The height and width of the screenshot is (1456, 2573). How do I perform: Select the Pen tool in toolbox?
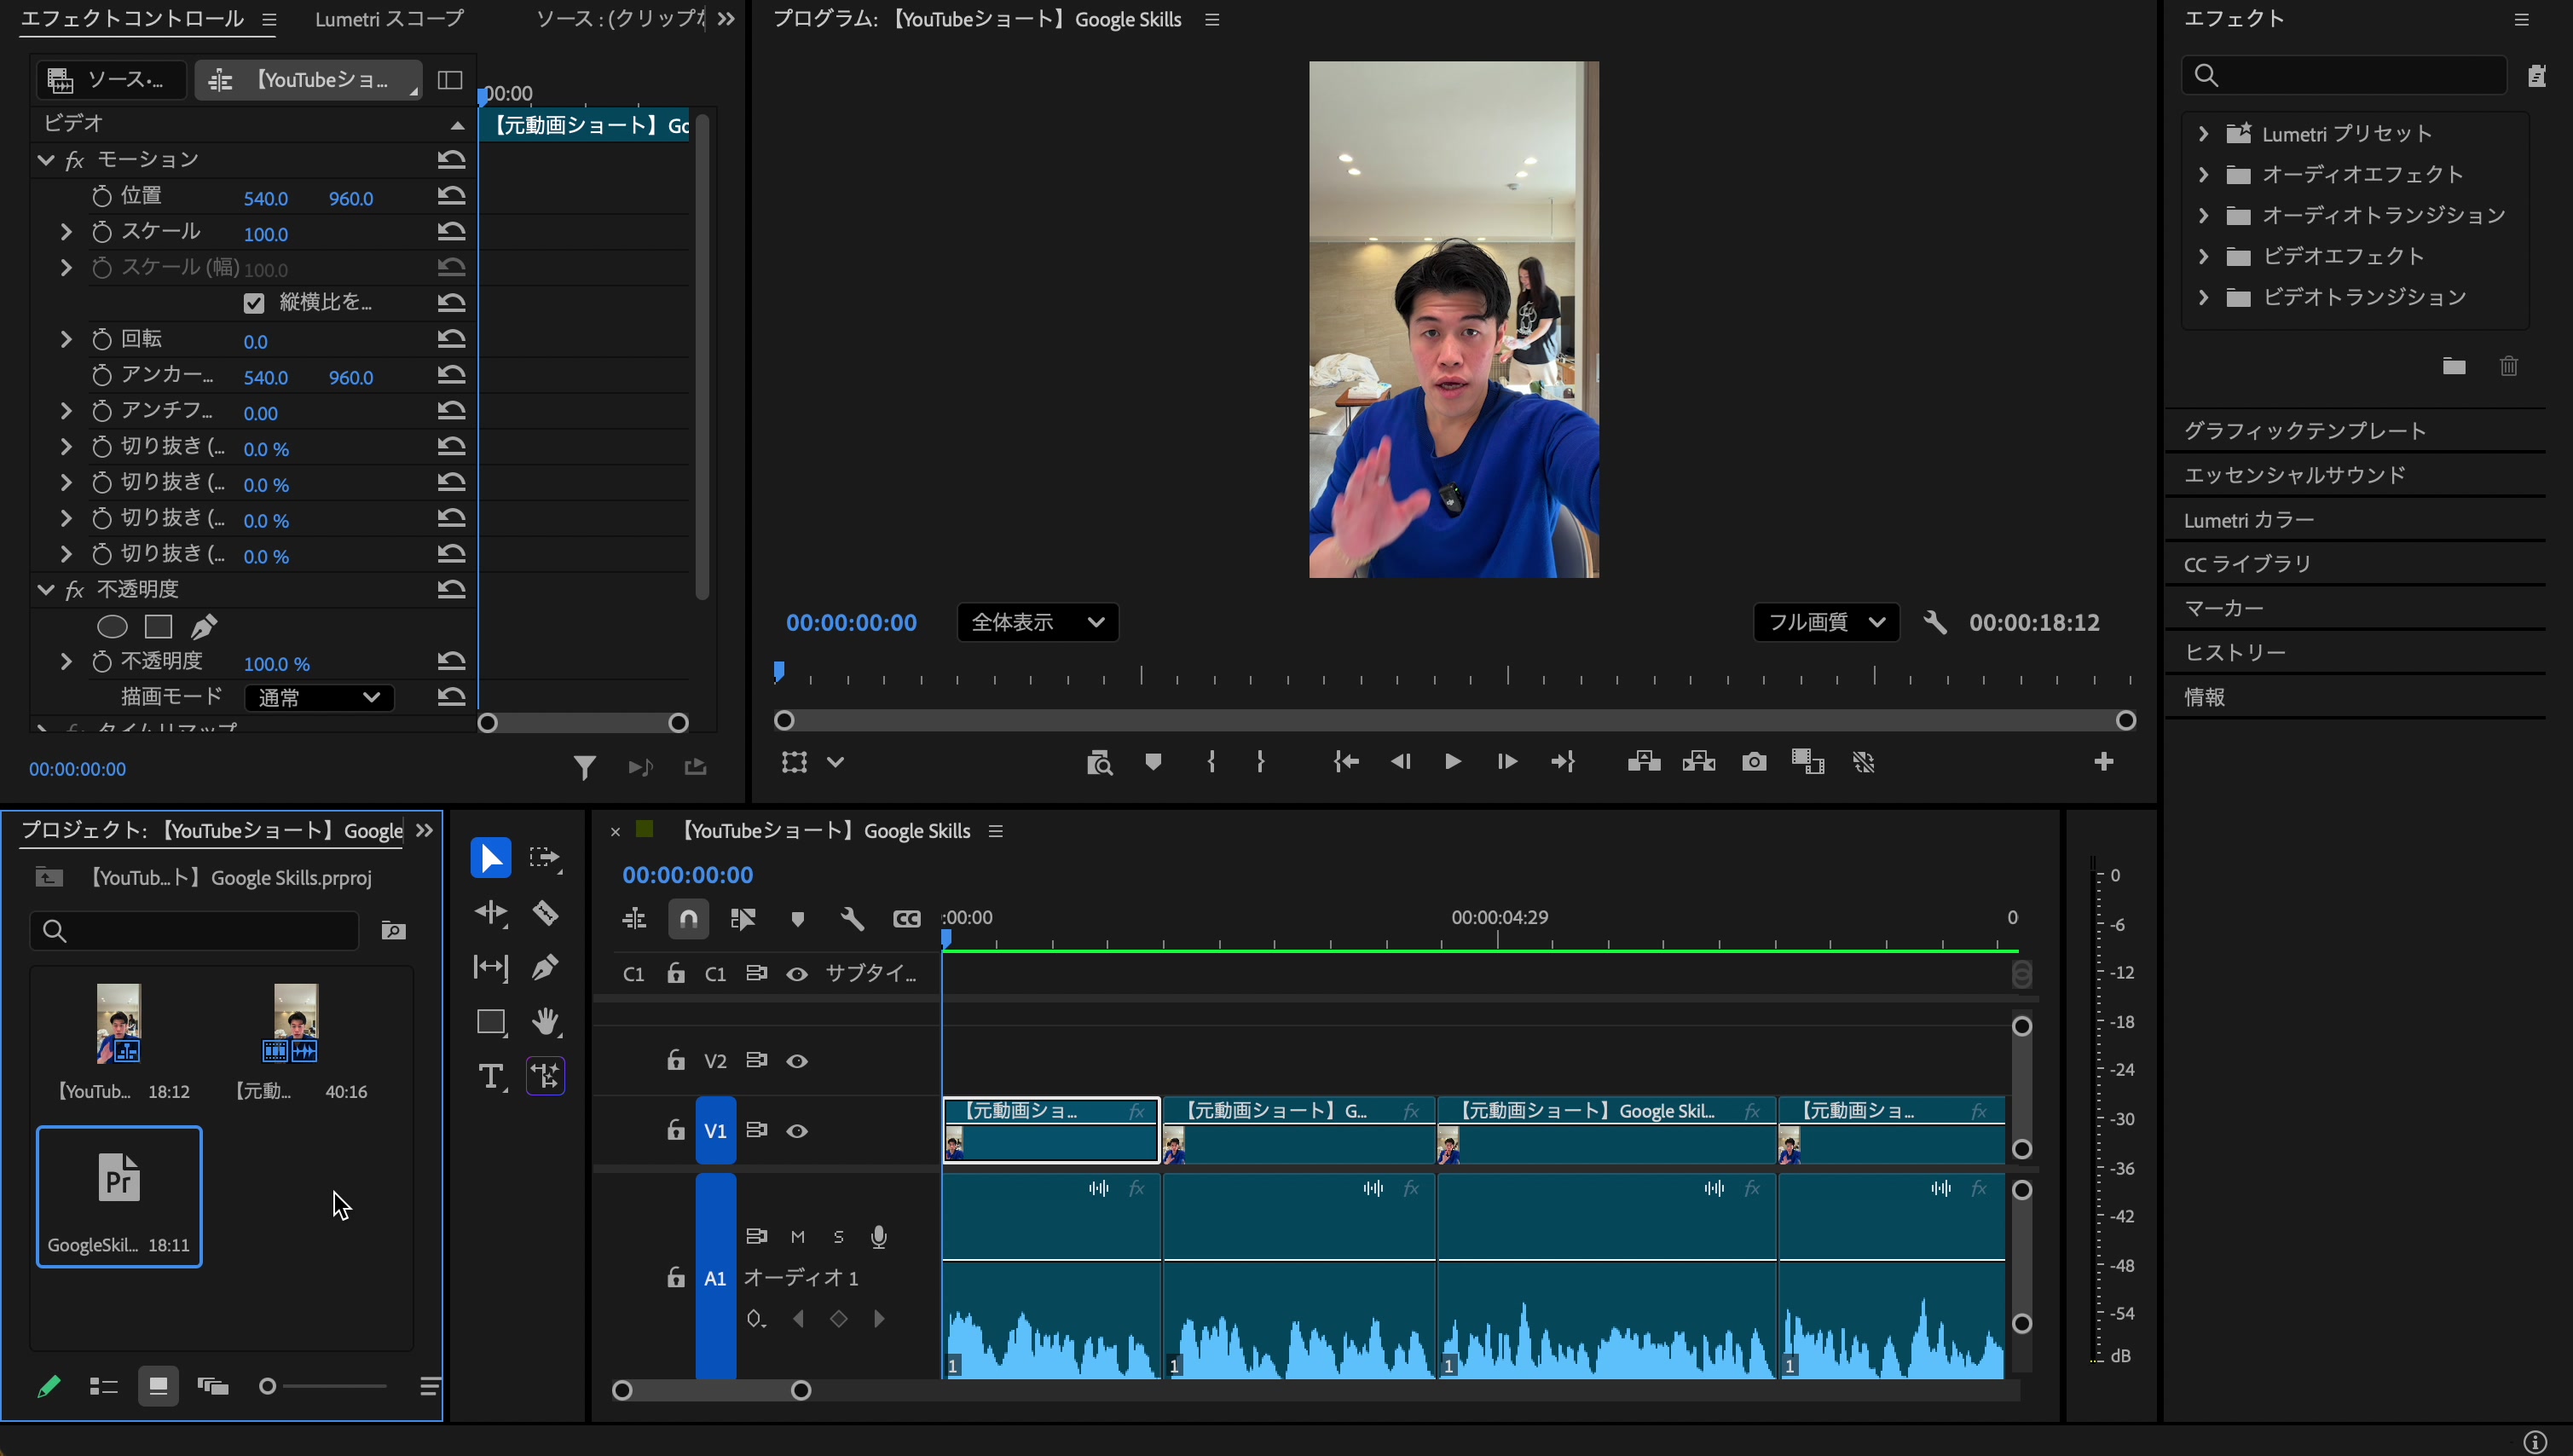click(x=545, y=967)
